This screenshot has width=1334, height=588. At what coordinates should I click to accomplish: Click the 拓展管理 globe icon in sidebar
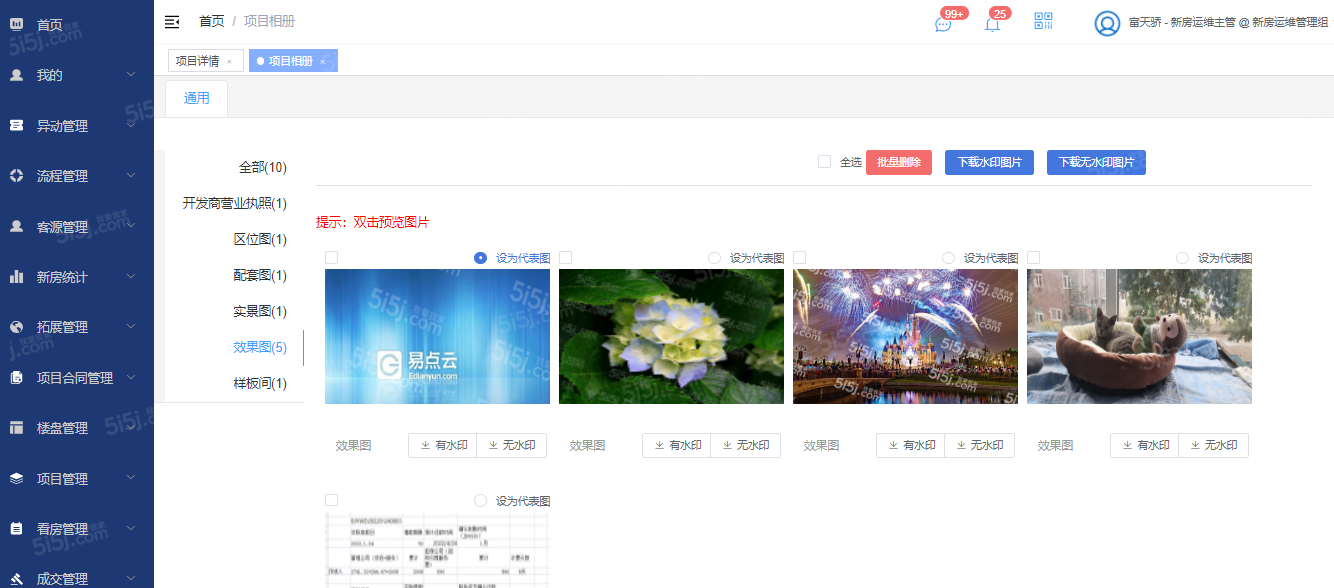tap(16, 327)
